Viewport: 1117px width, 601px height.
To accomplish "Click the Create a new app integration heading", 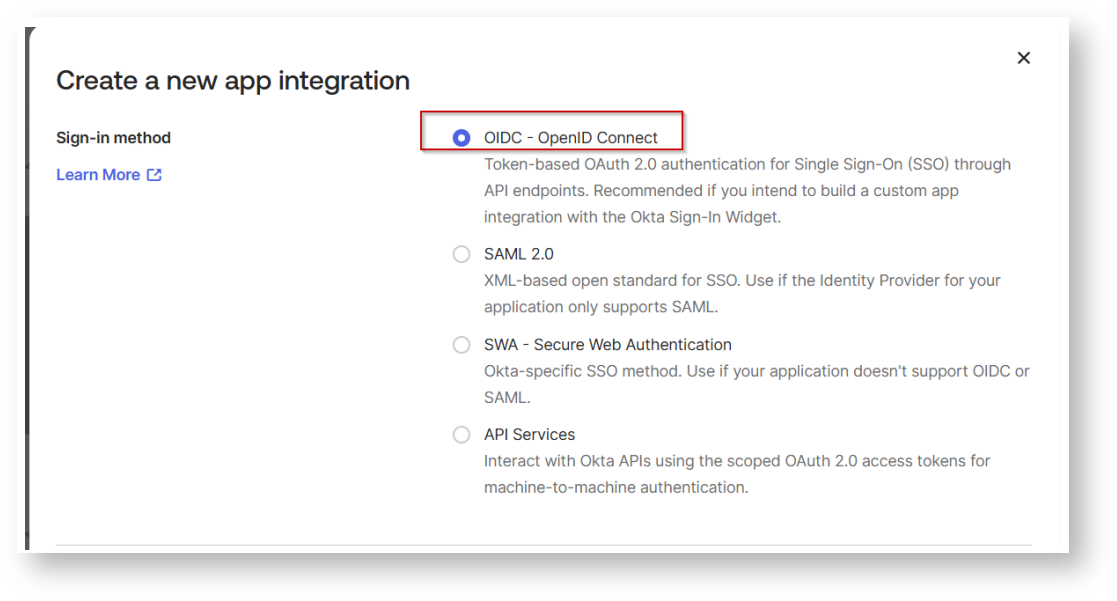I will click(233, 81).
